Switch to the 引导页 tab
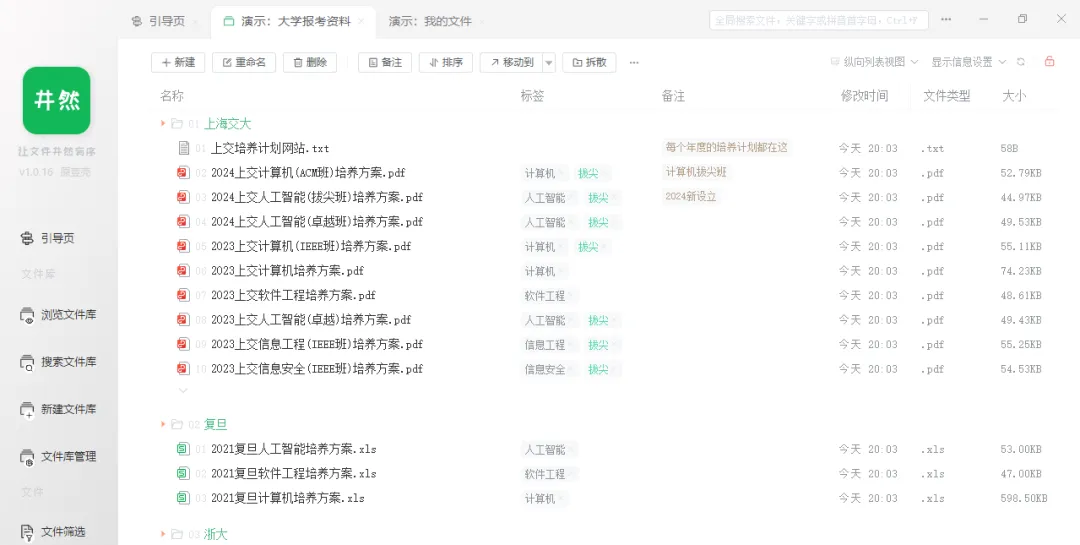This screenshot has height=545, width=1080. (x=159, y=21)
